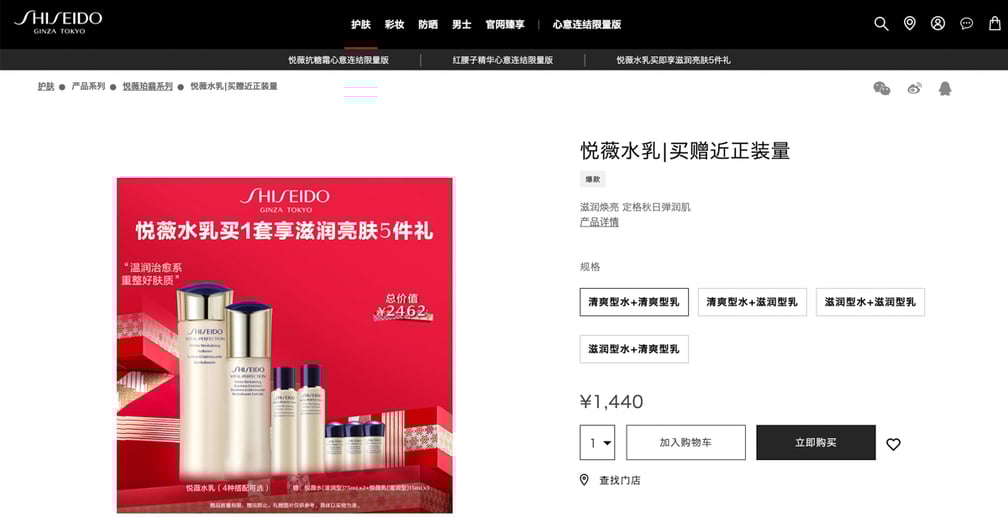The height and width of the screenshot is (517, 1008).
Task: Open the 护肤 navigation menu
Action: 361,24
